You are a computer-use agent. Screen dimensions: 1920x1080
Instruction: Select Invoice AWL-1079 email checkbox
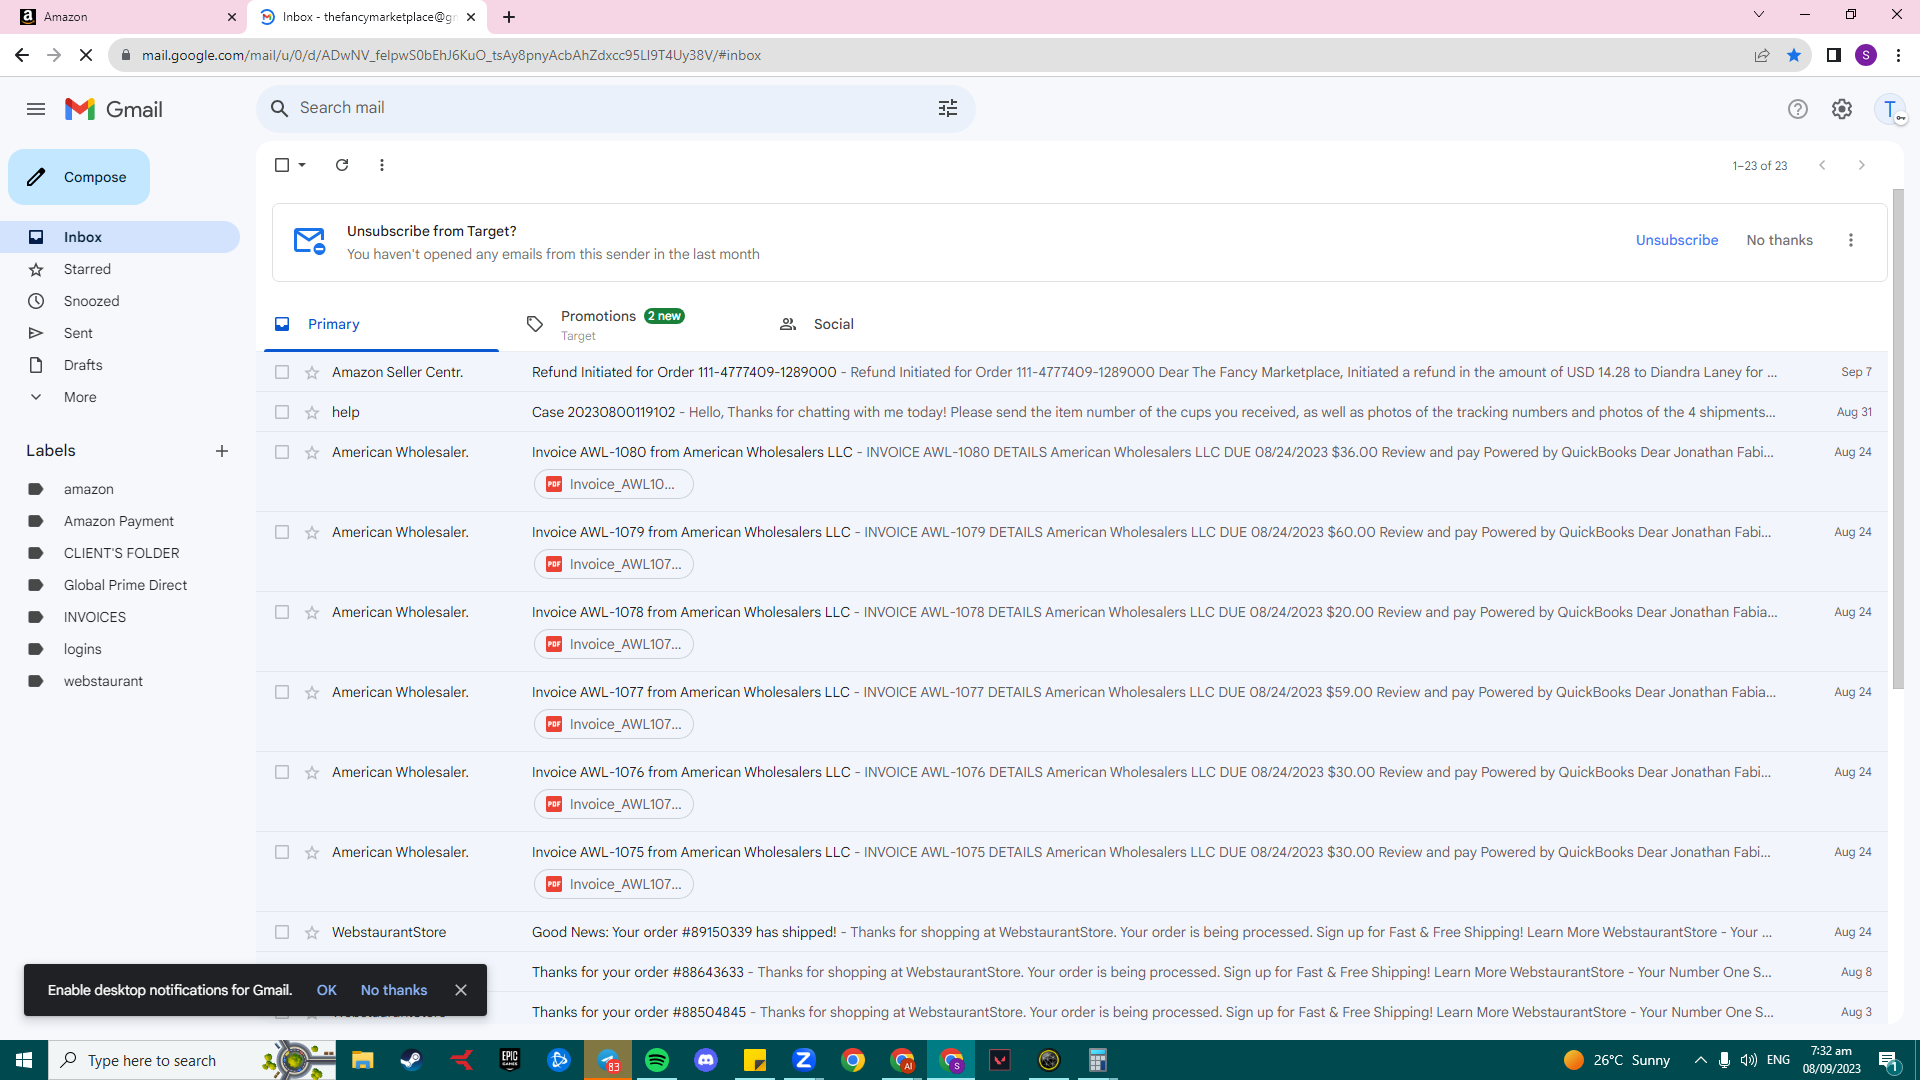(282, 532)
